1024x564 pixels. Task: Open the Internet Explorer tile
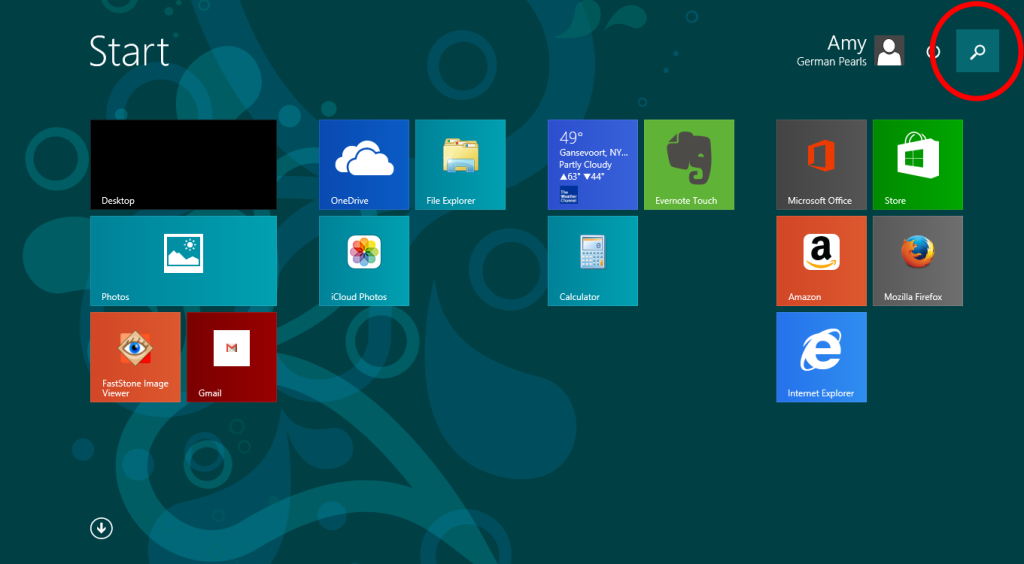coord(821,357)
